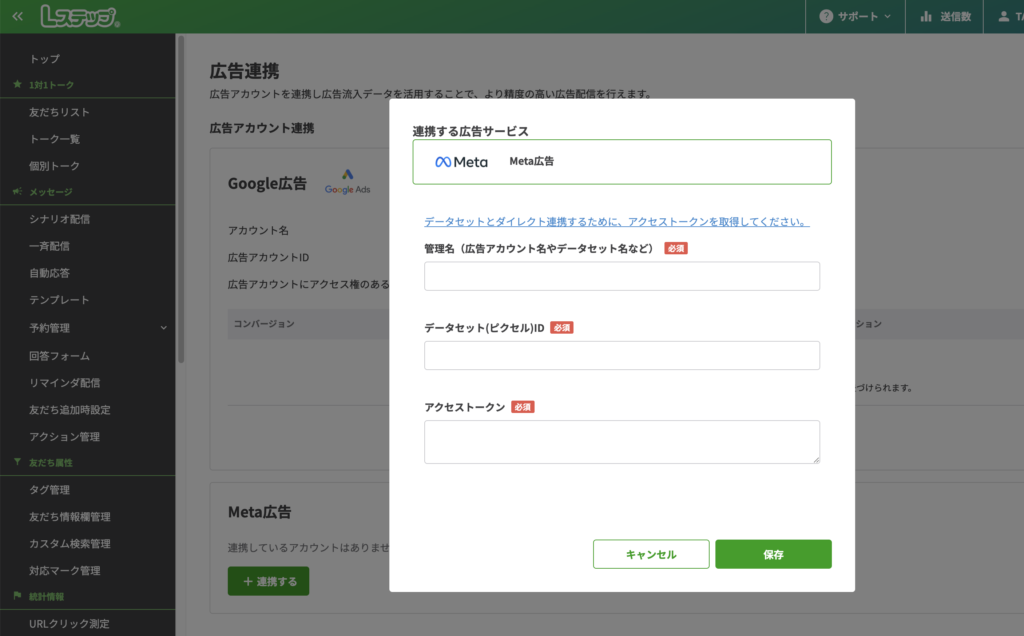The image size is (1024, 636).
Task: Click the キャンセル button
Action: click(651, 554)
